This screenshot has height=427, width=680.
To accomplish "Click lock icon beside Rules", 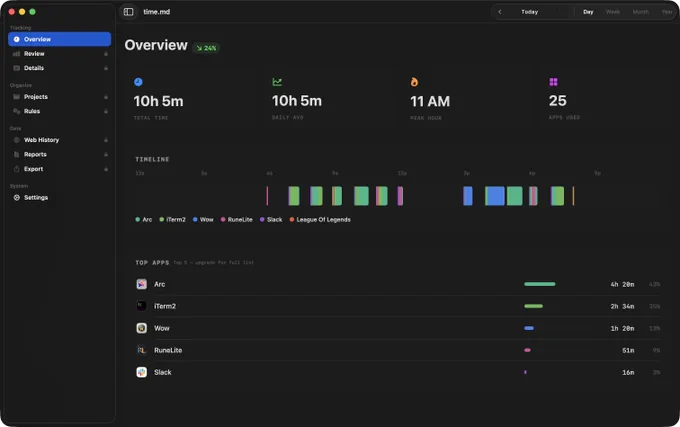I will [106, 111].
